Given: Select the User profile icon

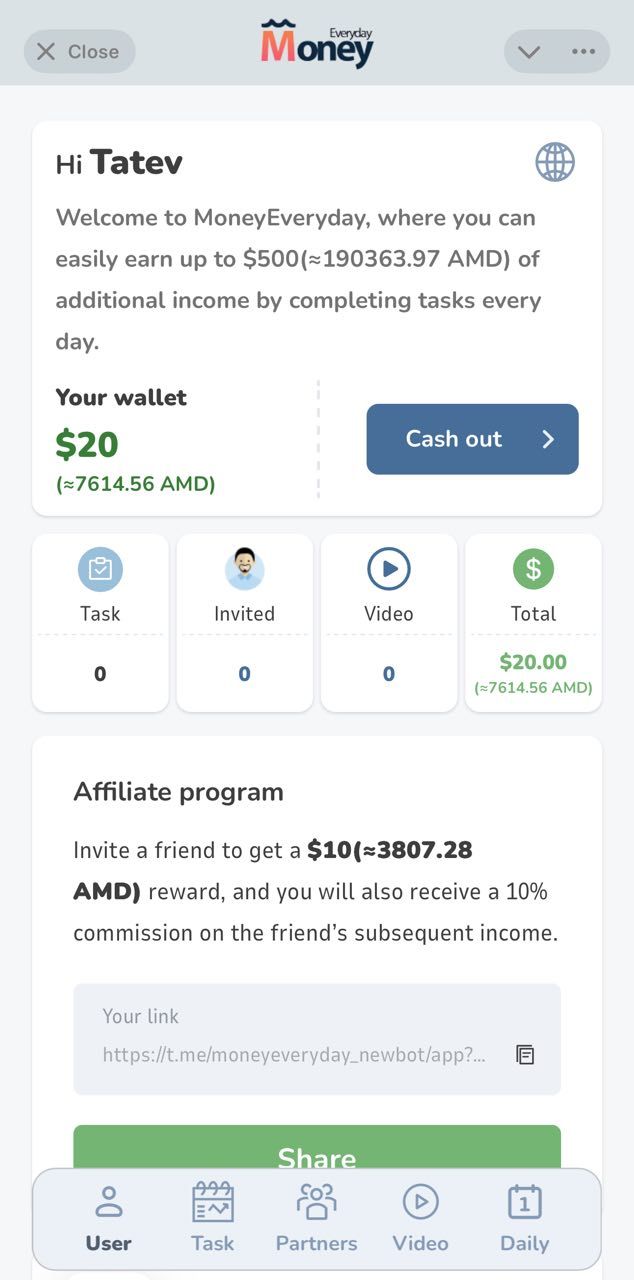Looking at the screenshot, I should click(108, 1203).
